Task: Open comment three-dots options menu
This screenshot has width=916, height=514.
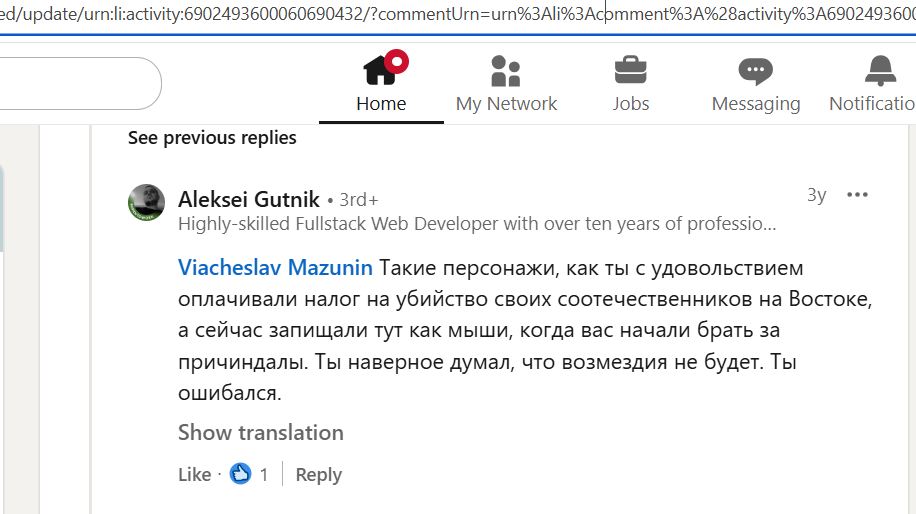Action: tap(857, 195)
